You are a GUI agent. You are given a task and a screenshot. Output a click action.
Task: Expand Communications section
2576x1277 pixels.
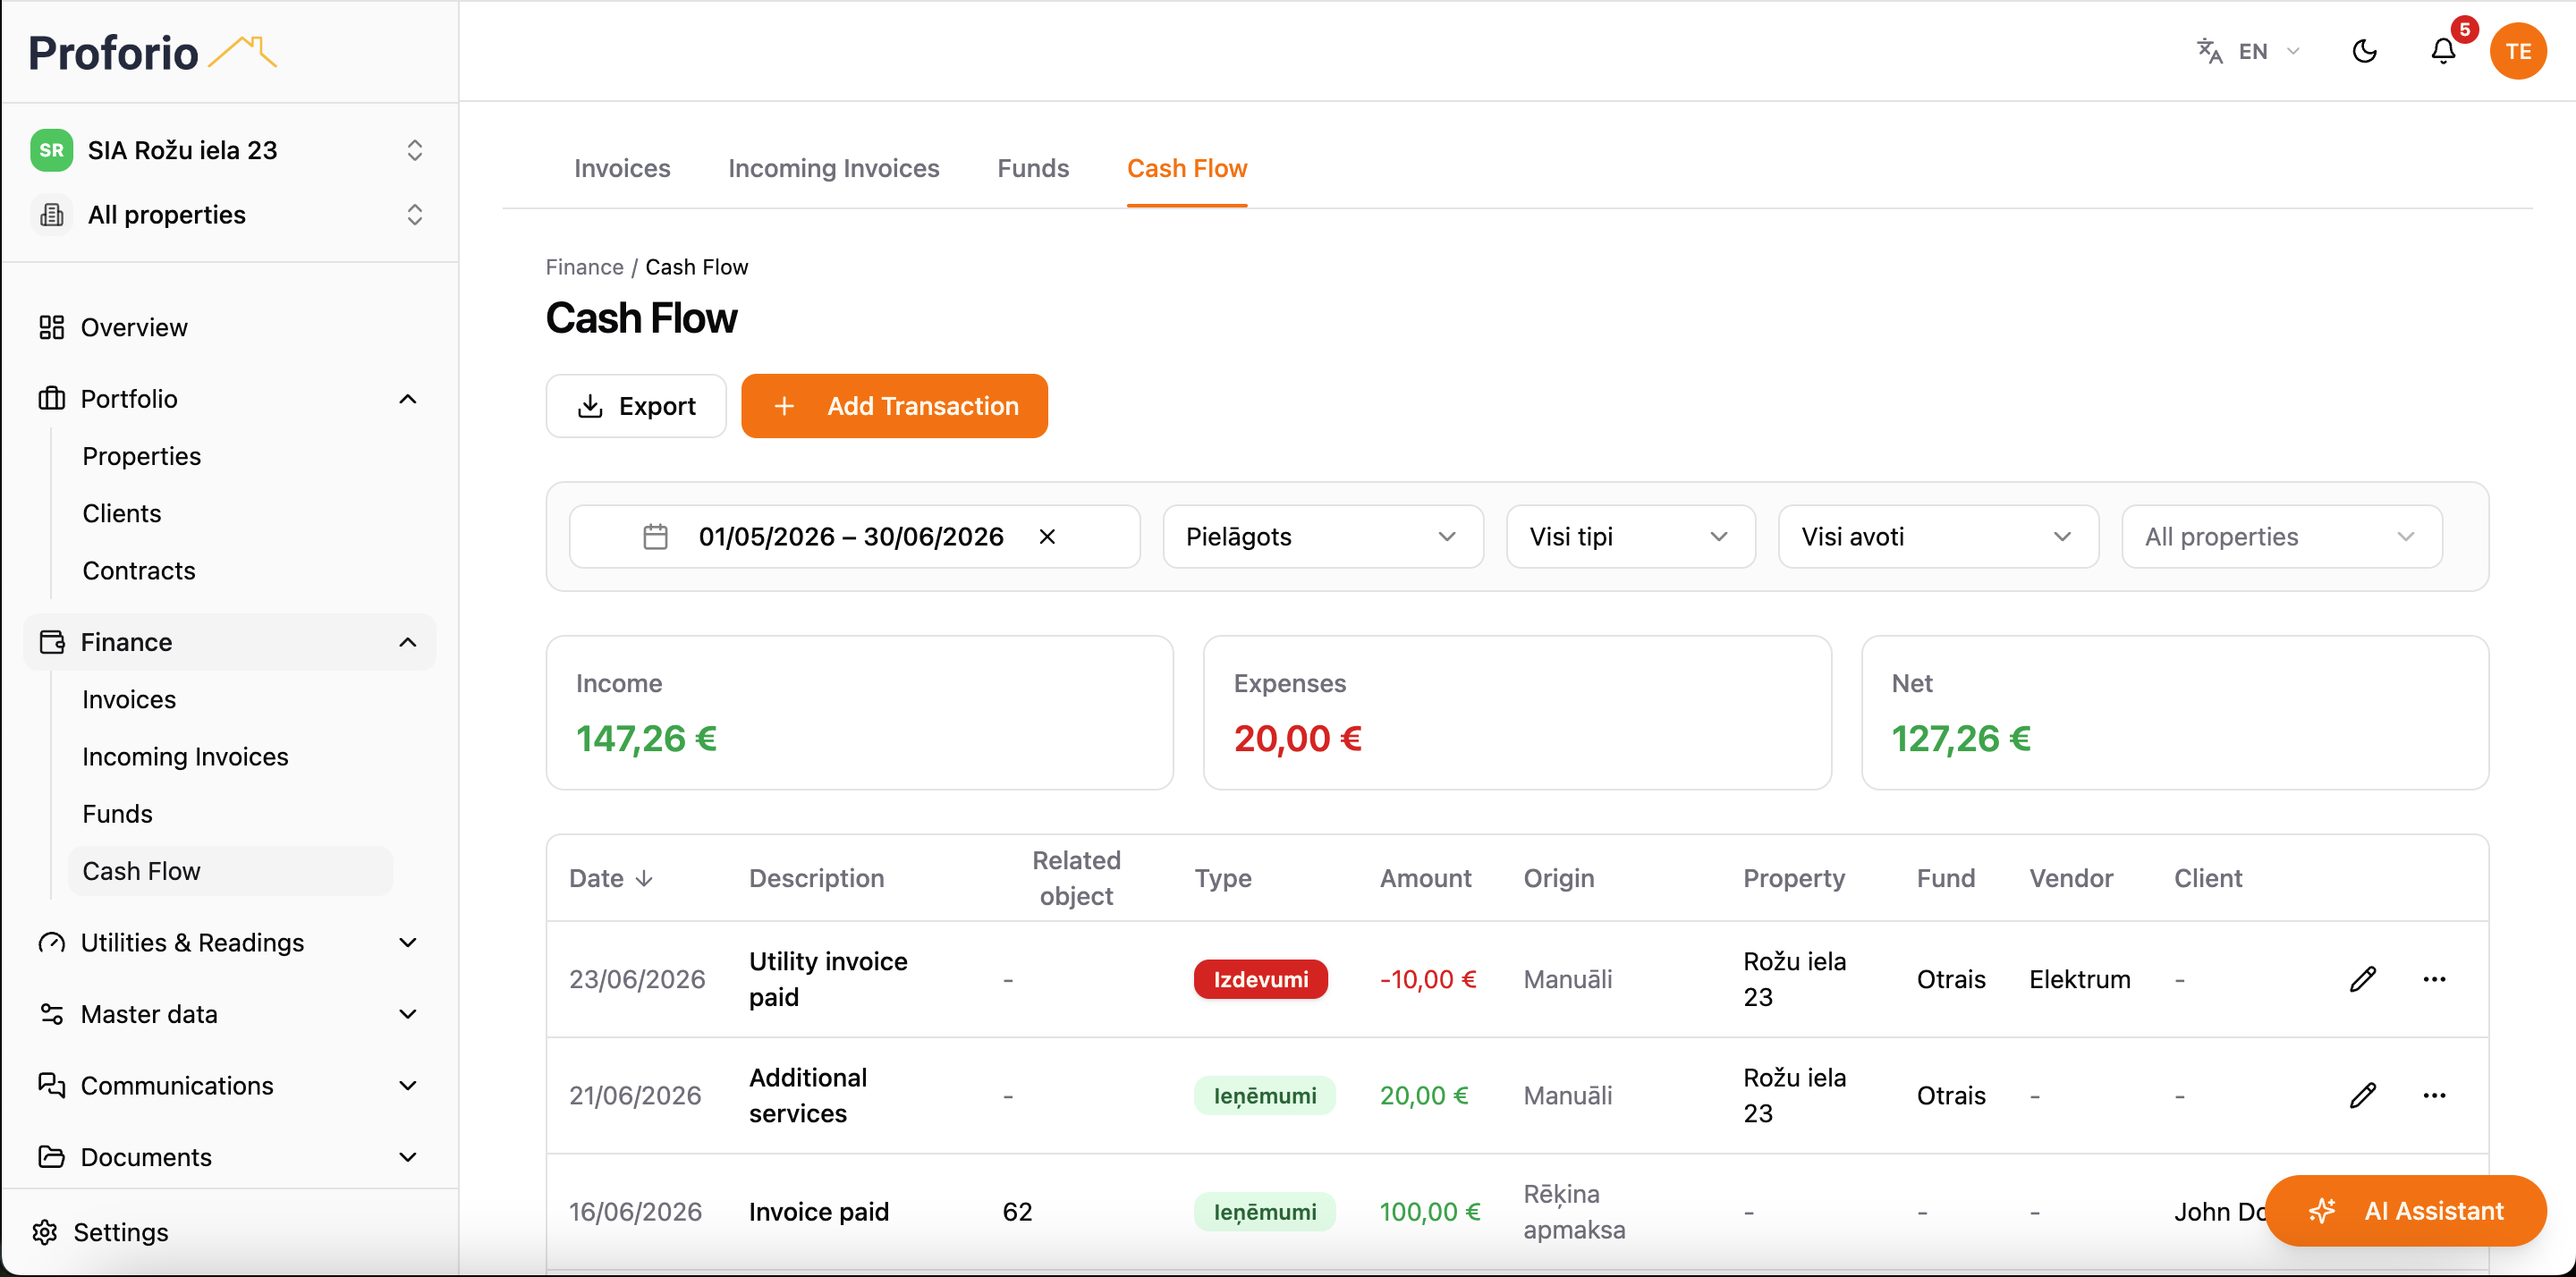(230, 1085)
